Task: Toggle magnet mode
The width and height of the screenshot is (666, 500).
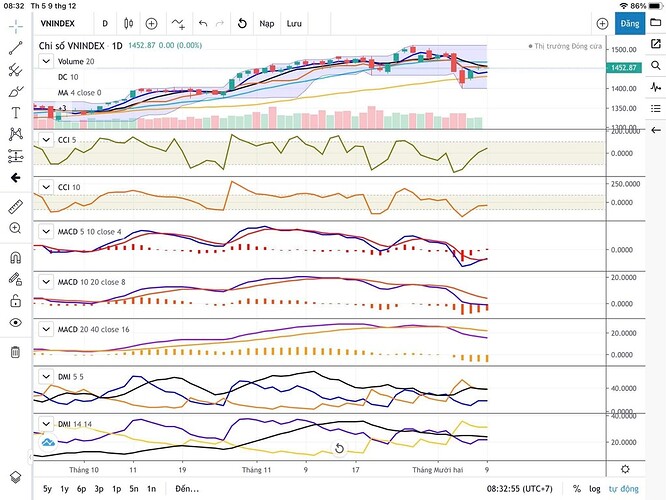Action: pyautogui.click(x=16, y=258)
